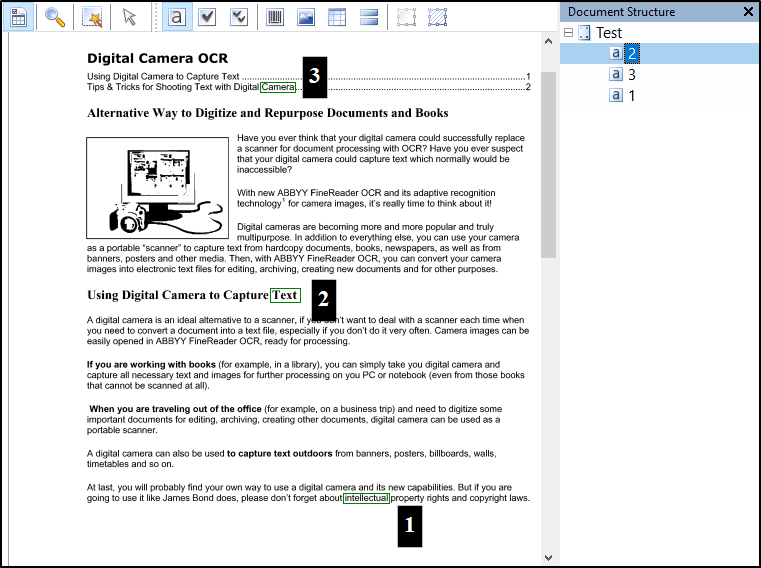The height and width of the screenshot is (568, 761).
Task: Click the text icon beside field 3
Action: click(615, 74)
